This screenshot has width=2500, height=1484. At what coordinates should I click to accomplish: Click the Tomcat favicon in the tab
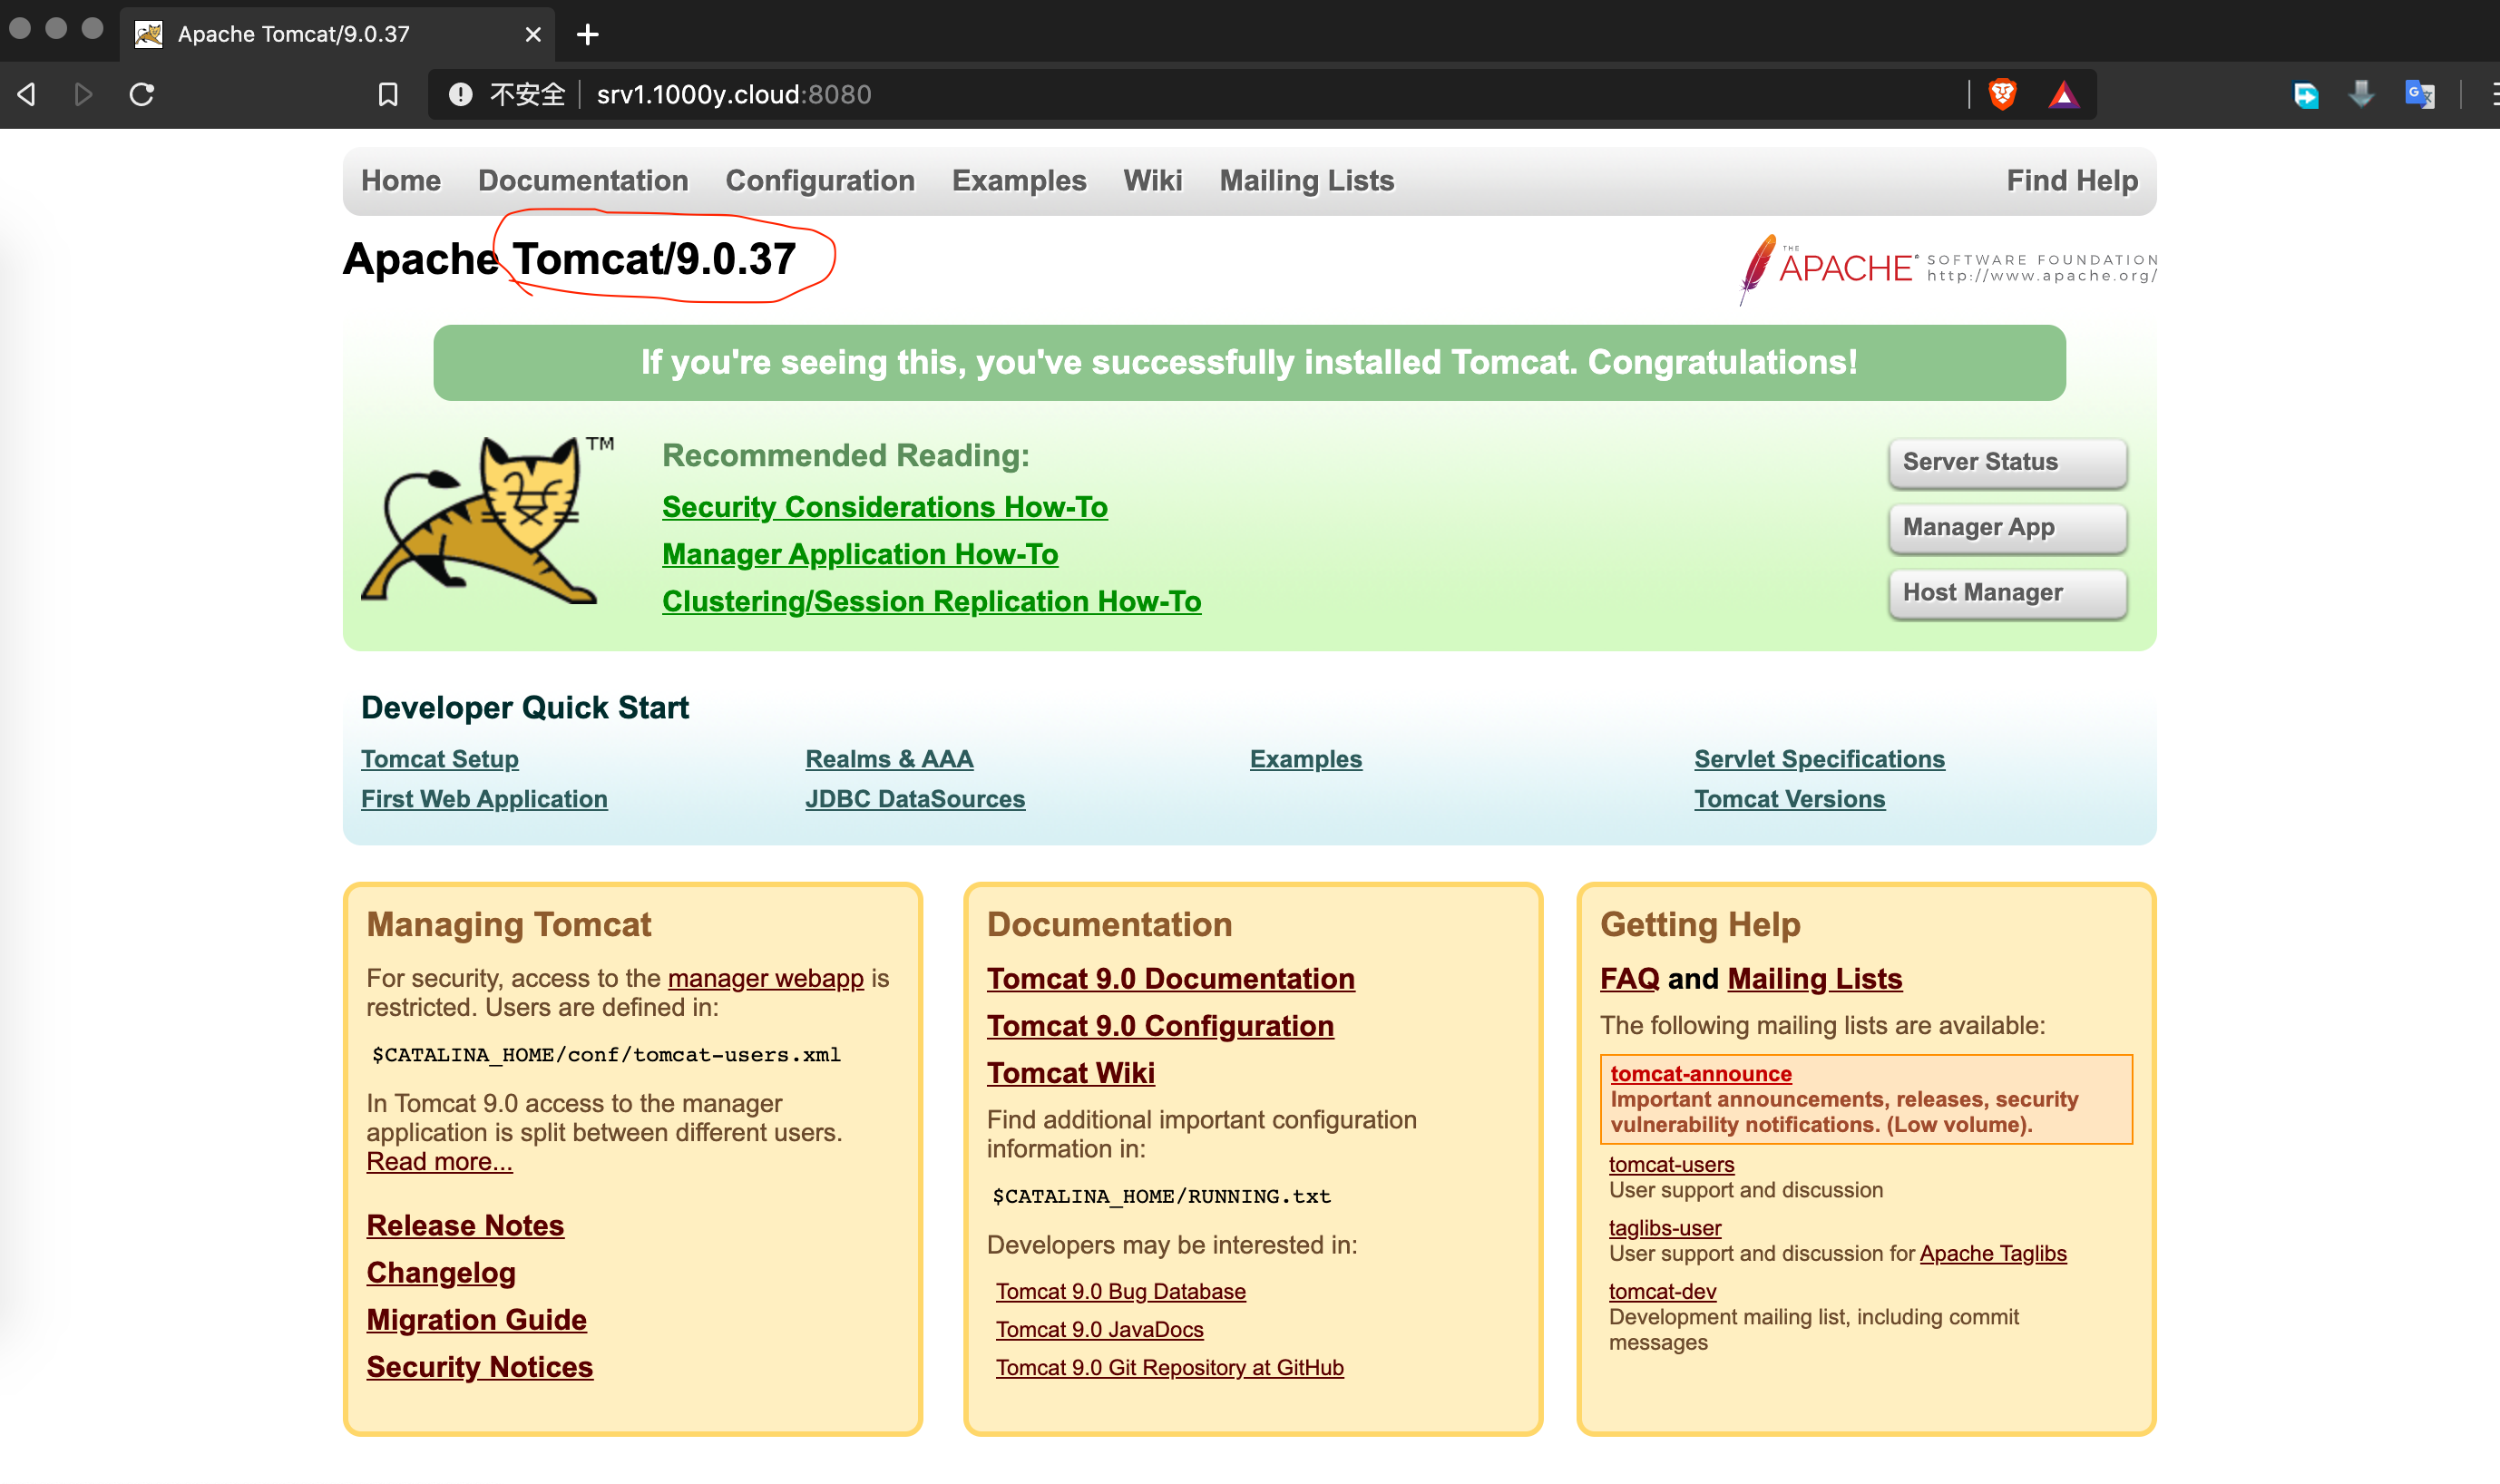(149, 34)
